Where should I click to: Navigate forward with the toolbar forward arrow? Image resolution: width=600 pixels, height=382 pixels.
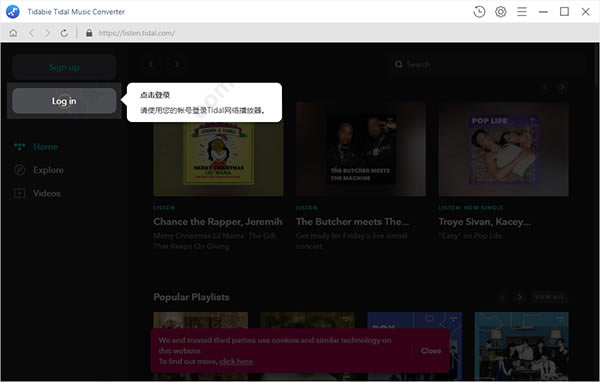coord(47,33)
